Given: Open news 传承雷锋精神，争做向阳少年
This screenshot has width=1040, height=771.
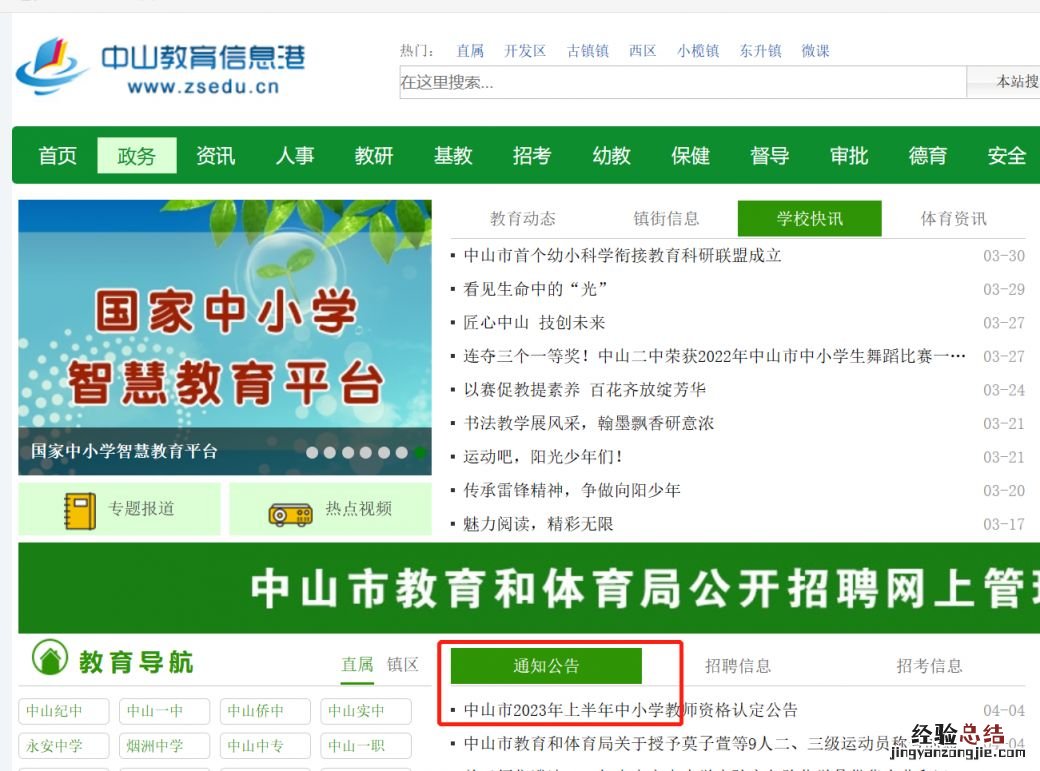Looking at the screenshot, I should pyautogui.click(x=572, y=490).
